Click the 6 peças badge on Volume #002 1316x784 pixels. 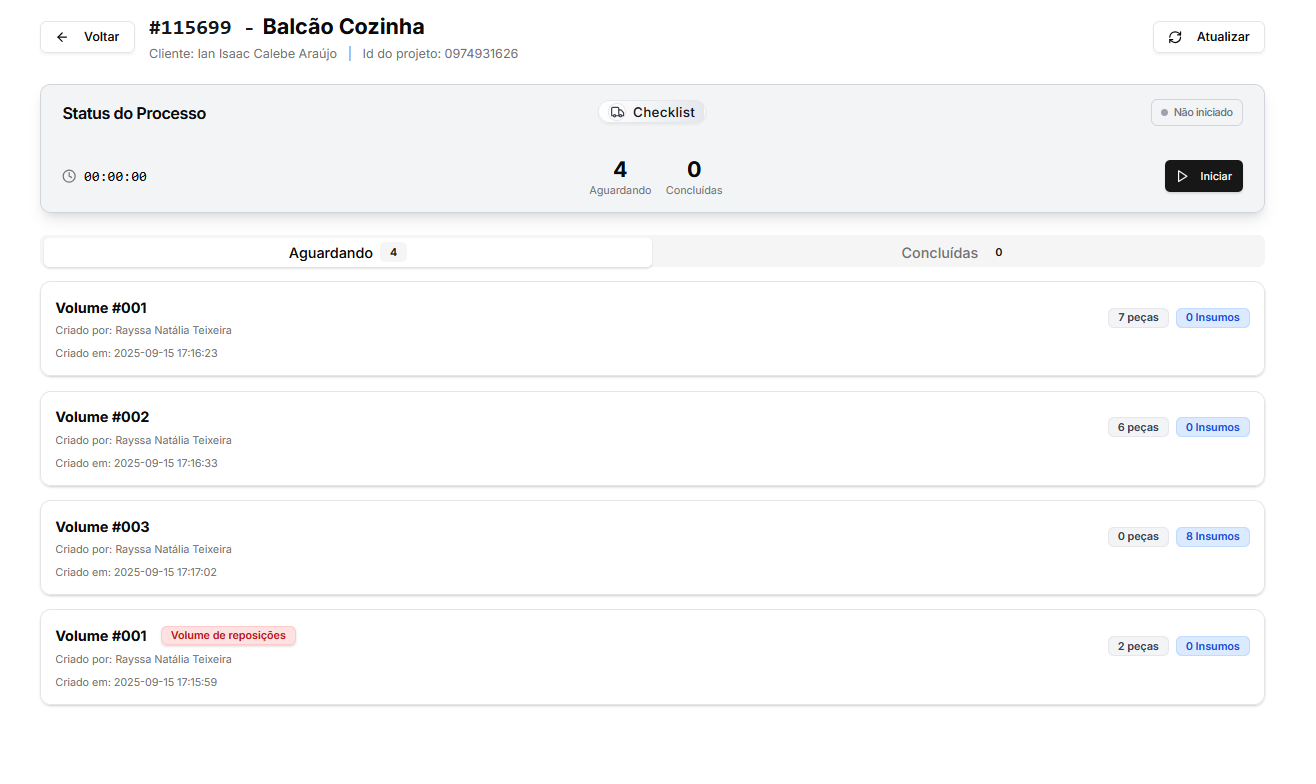1138,428
